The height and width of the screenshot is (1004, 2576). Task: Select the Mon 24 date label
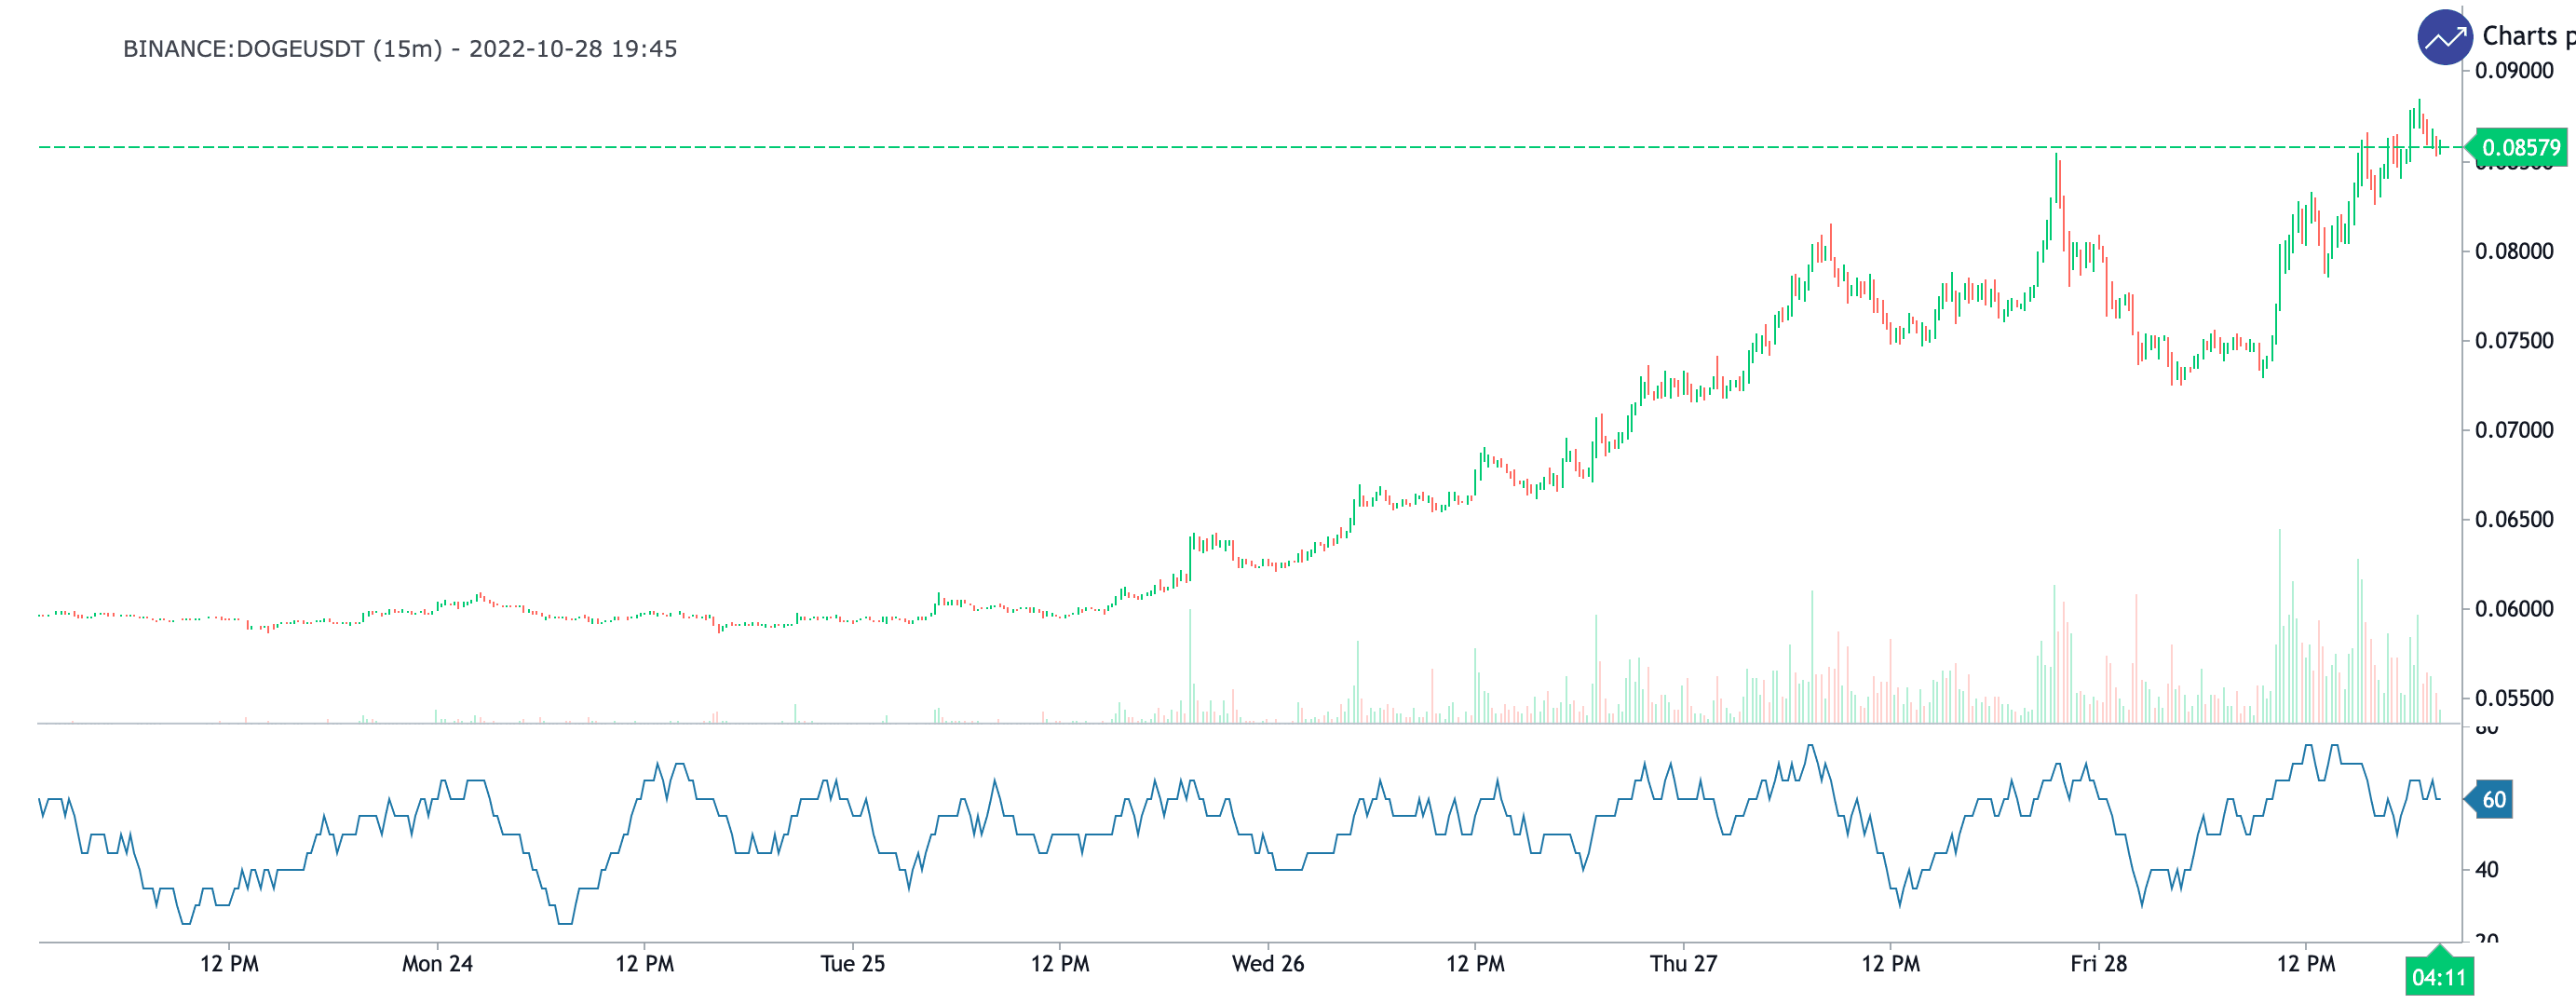click(437, 964)
